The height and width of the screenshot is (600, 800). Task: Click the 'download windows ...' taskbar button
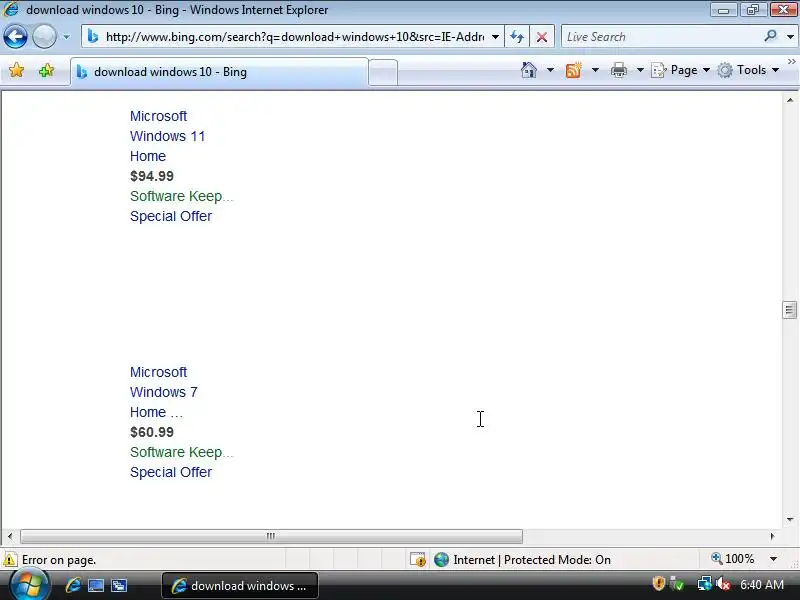click(240, 585)
